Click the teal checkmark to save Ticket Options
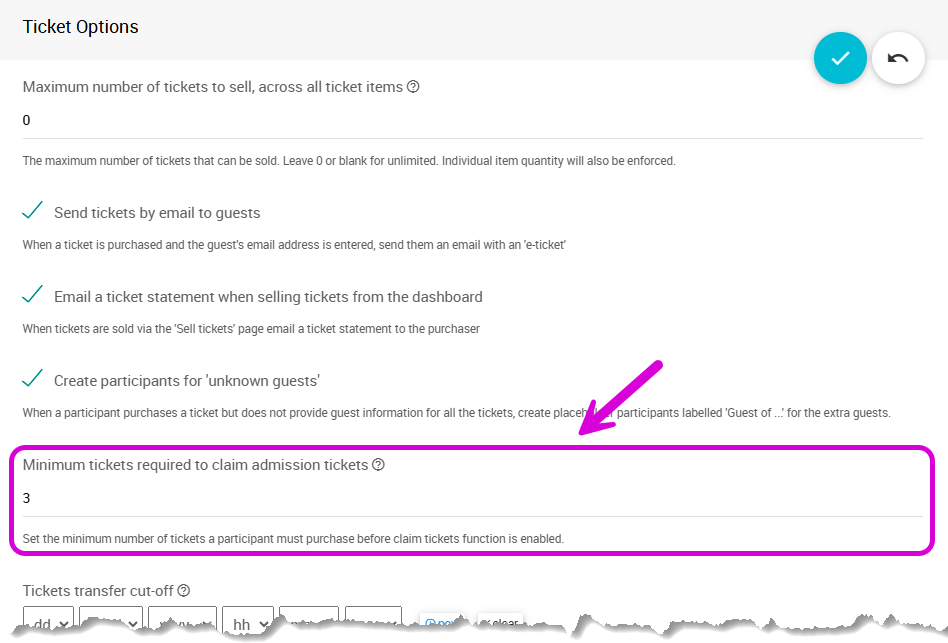The image size is (948, 643). [840, 58]
